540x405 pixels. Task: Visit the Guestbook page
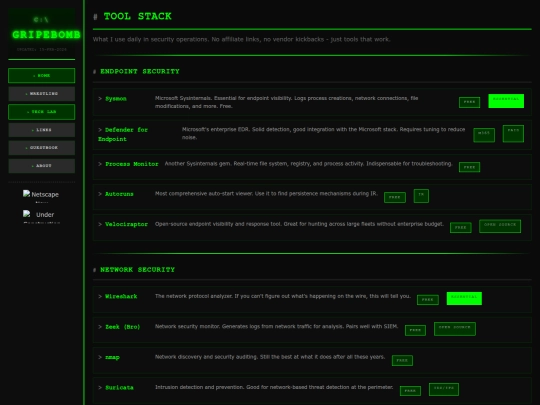pyautogui.click(x=42, y=148)
